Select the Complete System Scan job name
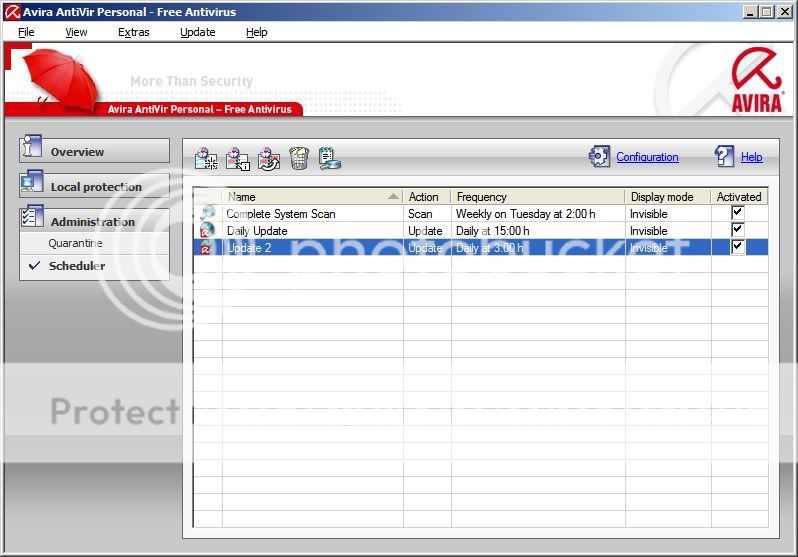Screen dimensions: 798x557 coord(281,214)
